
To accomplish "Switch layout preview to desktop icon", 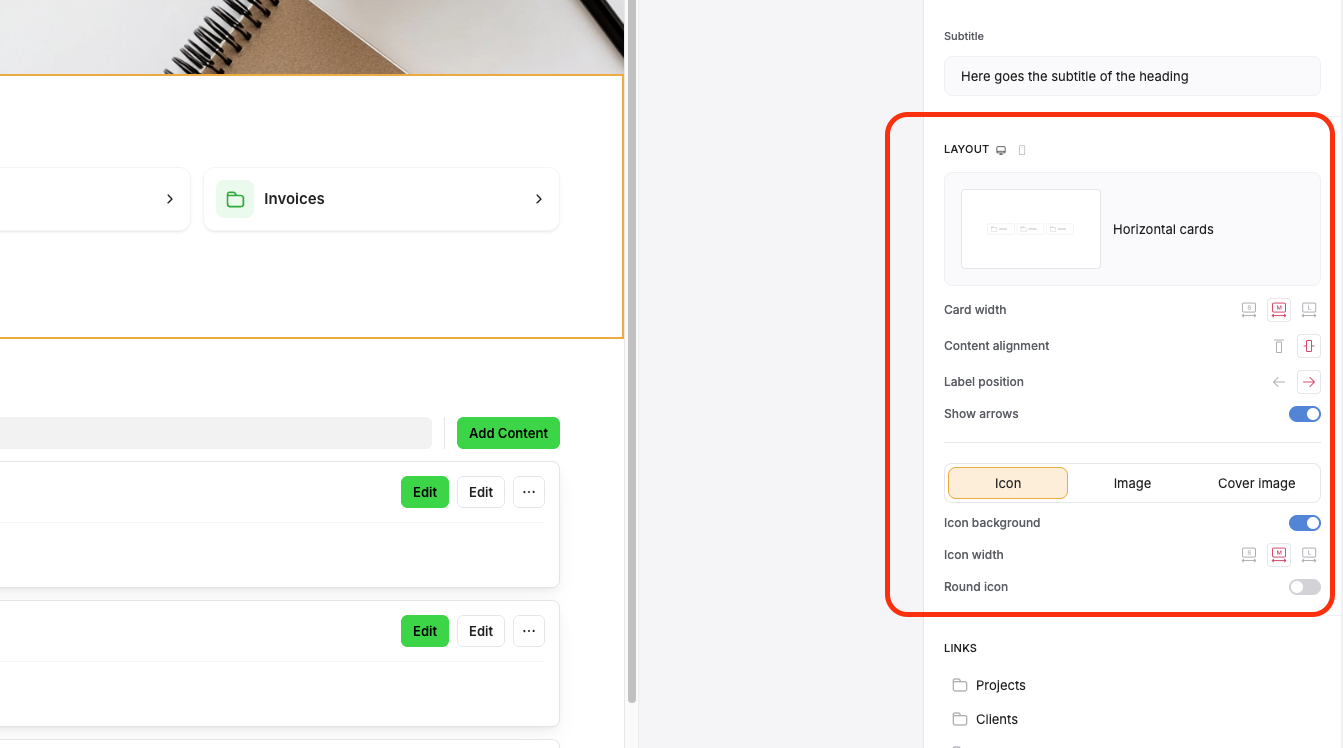I will (1001, 150).
